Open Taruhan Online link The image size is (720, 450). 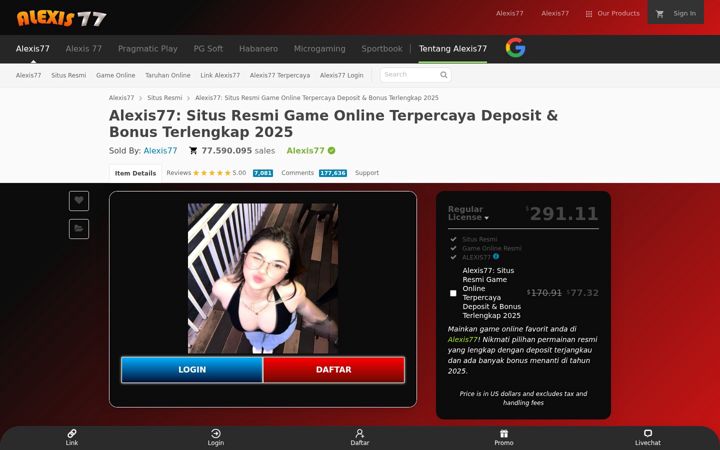pyautogui.click(x=168, y=75)
